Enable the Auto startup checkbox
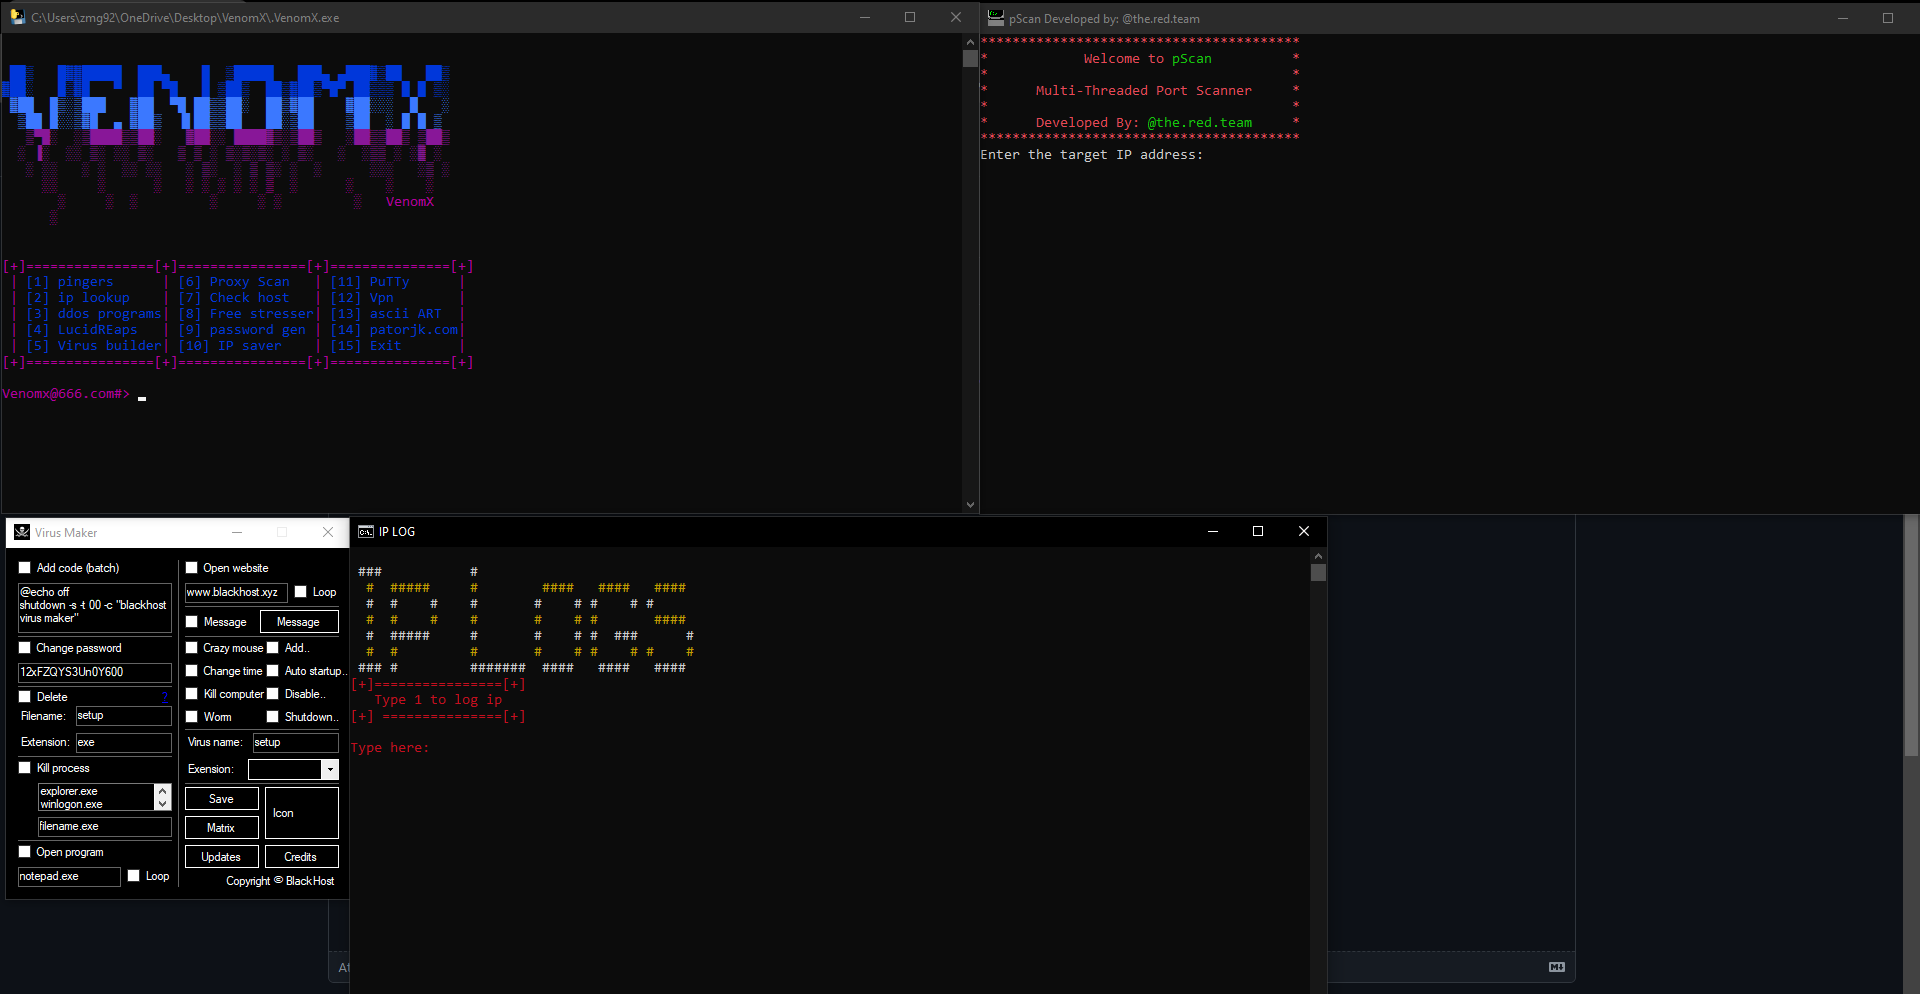Image resolution: width=1920 pixels, height=994 pixels. click(x=273, y=670)
